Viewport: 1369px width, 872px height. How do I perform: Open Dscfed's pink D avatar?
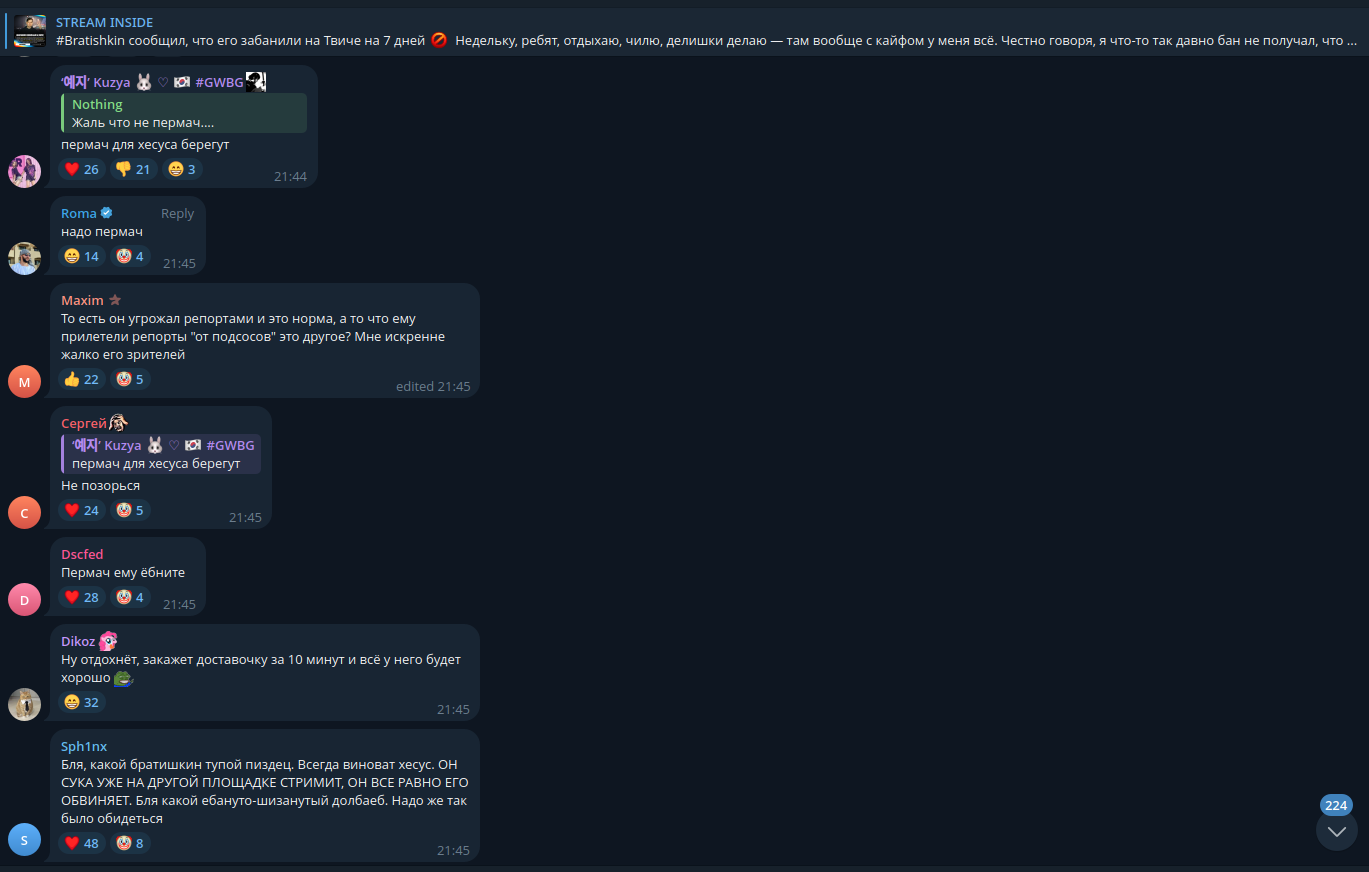[24, 599]
